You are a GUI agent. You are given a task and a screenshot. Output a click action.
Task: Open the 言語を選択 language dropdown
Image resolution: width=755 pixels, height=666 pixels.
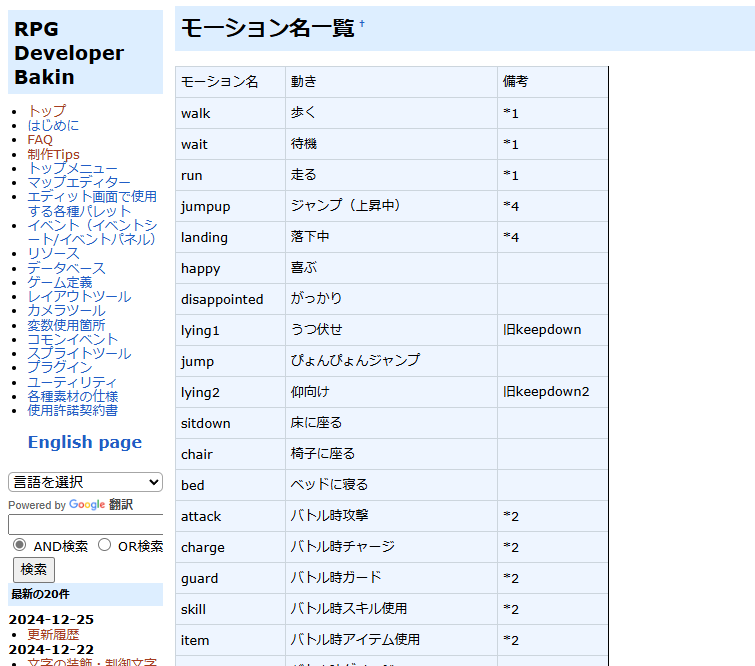pyautogui.click(x=85, y=482)
